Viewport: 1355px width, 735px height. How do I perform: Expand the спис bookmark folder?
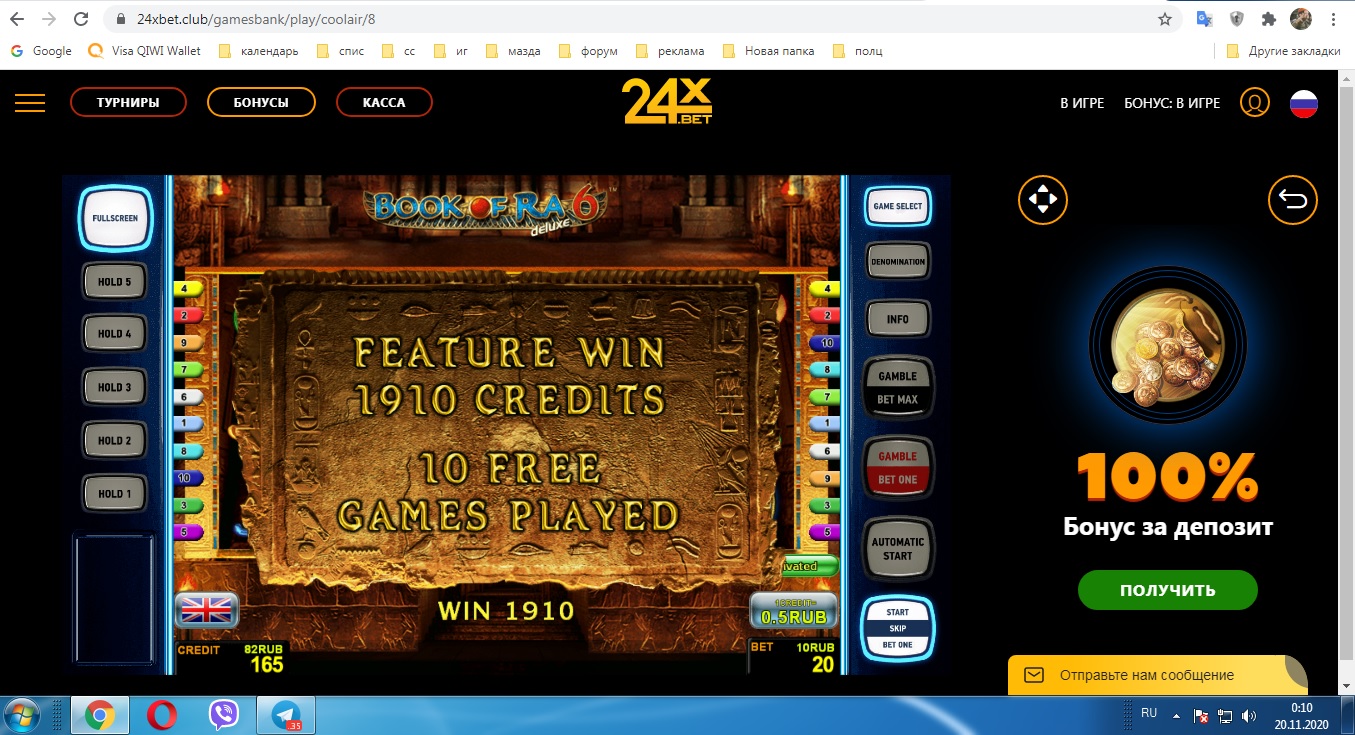point(341,51)
